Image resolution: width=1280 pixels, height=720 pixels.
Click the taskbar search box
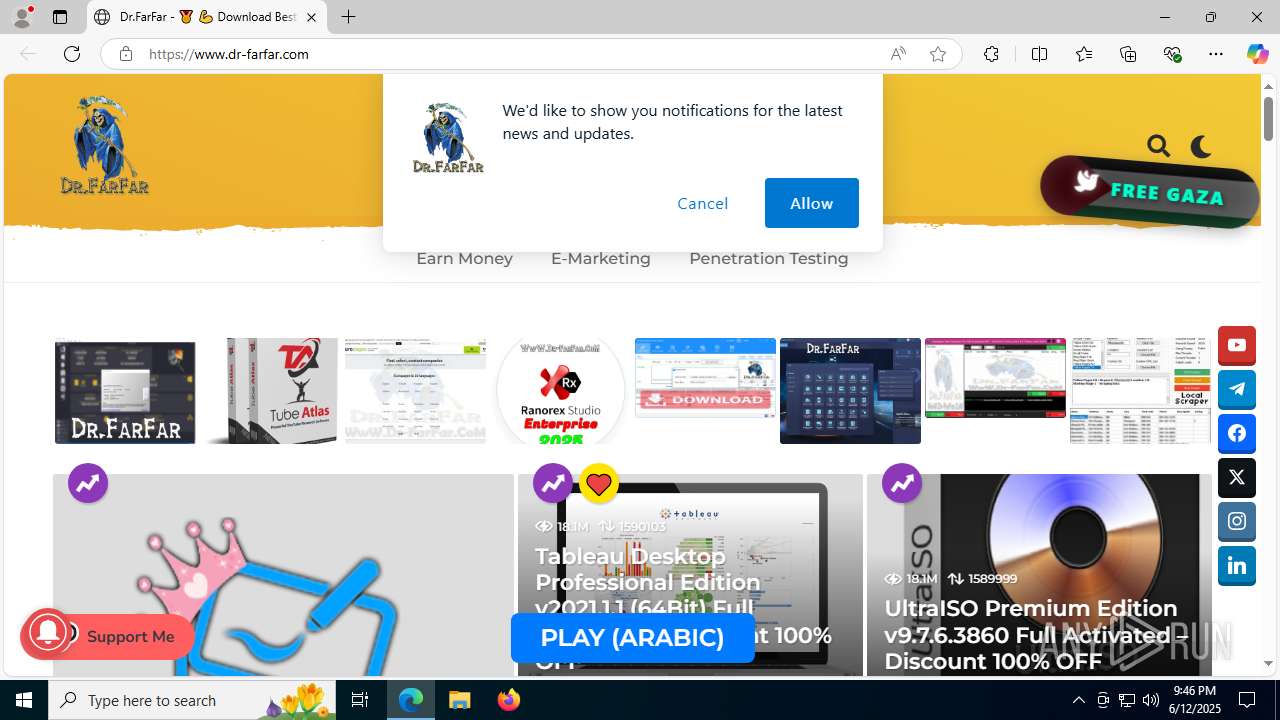tap(192, 700)
